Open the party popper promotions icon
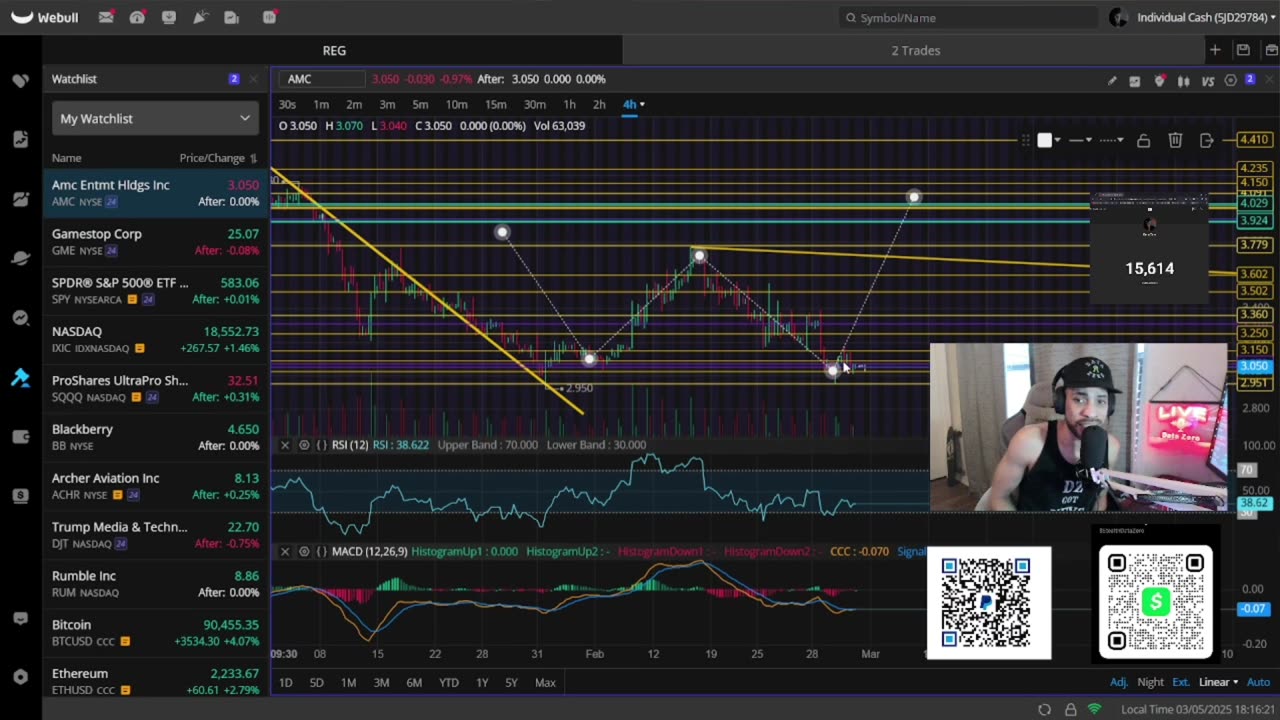This screenshot has height=720, width=1280. (x=200, y=17)
